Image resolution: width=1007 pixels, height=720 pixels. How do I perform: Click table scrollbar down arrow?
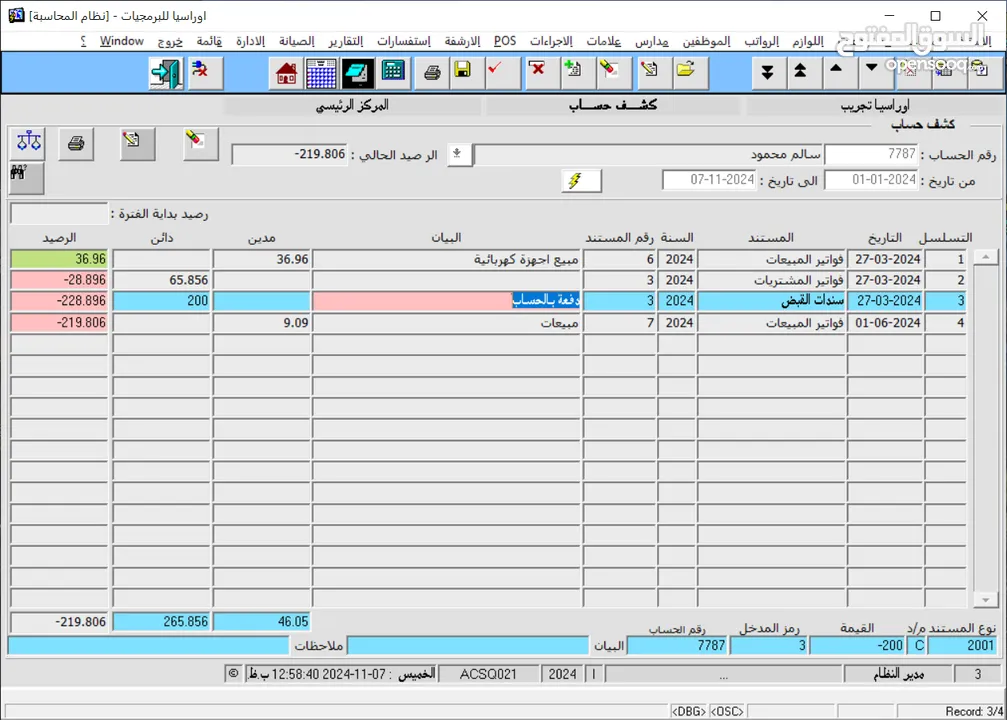[x=985, y=600]
